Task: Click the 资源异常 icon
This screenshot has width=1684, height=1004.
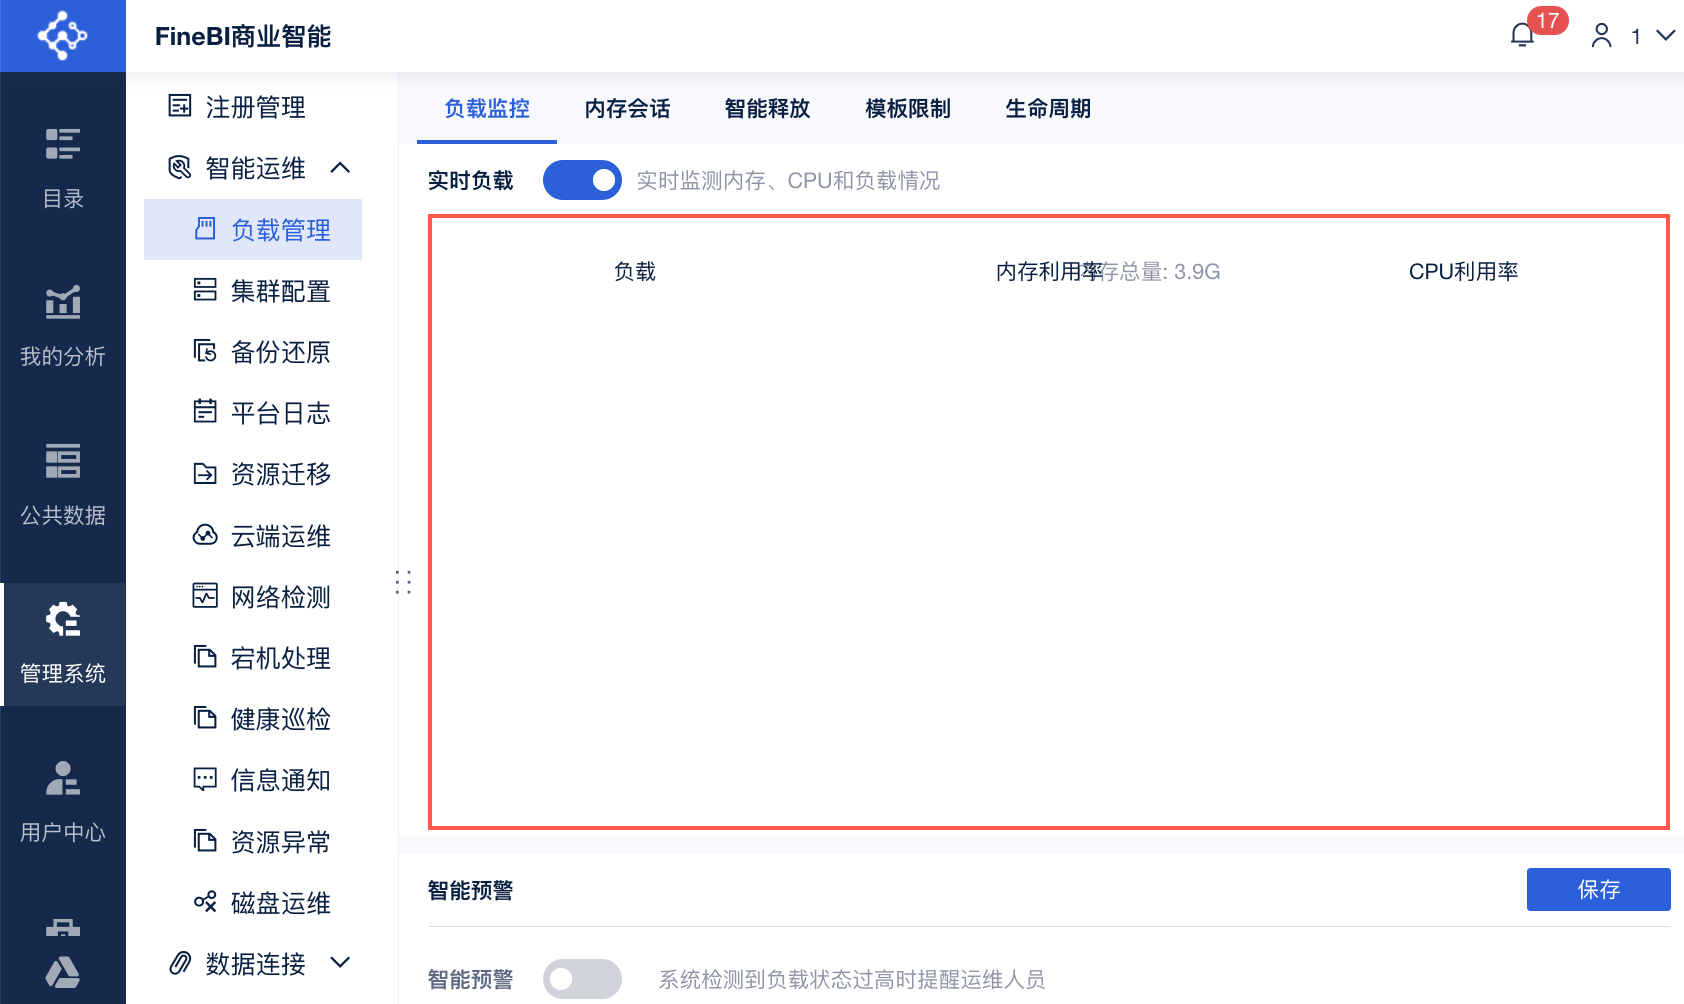Action: pyautogui.click(x=205, y=841)
